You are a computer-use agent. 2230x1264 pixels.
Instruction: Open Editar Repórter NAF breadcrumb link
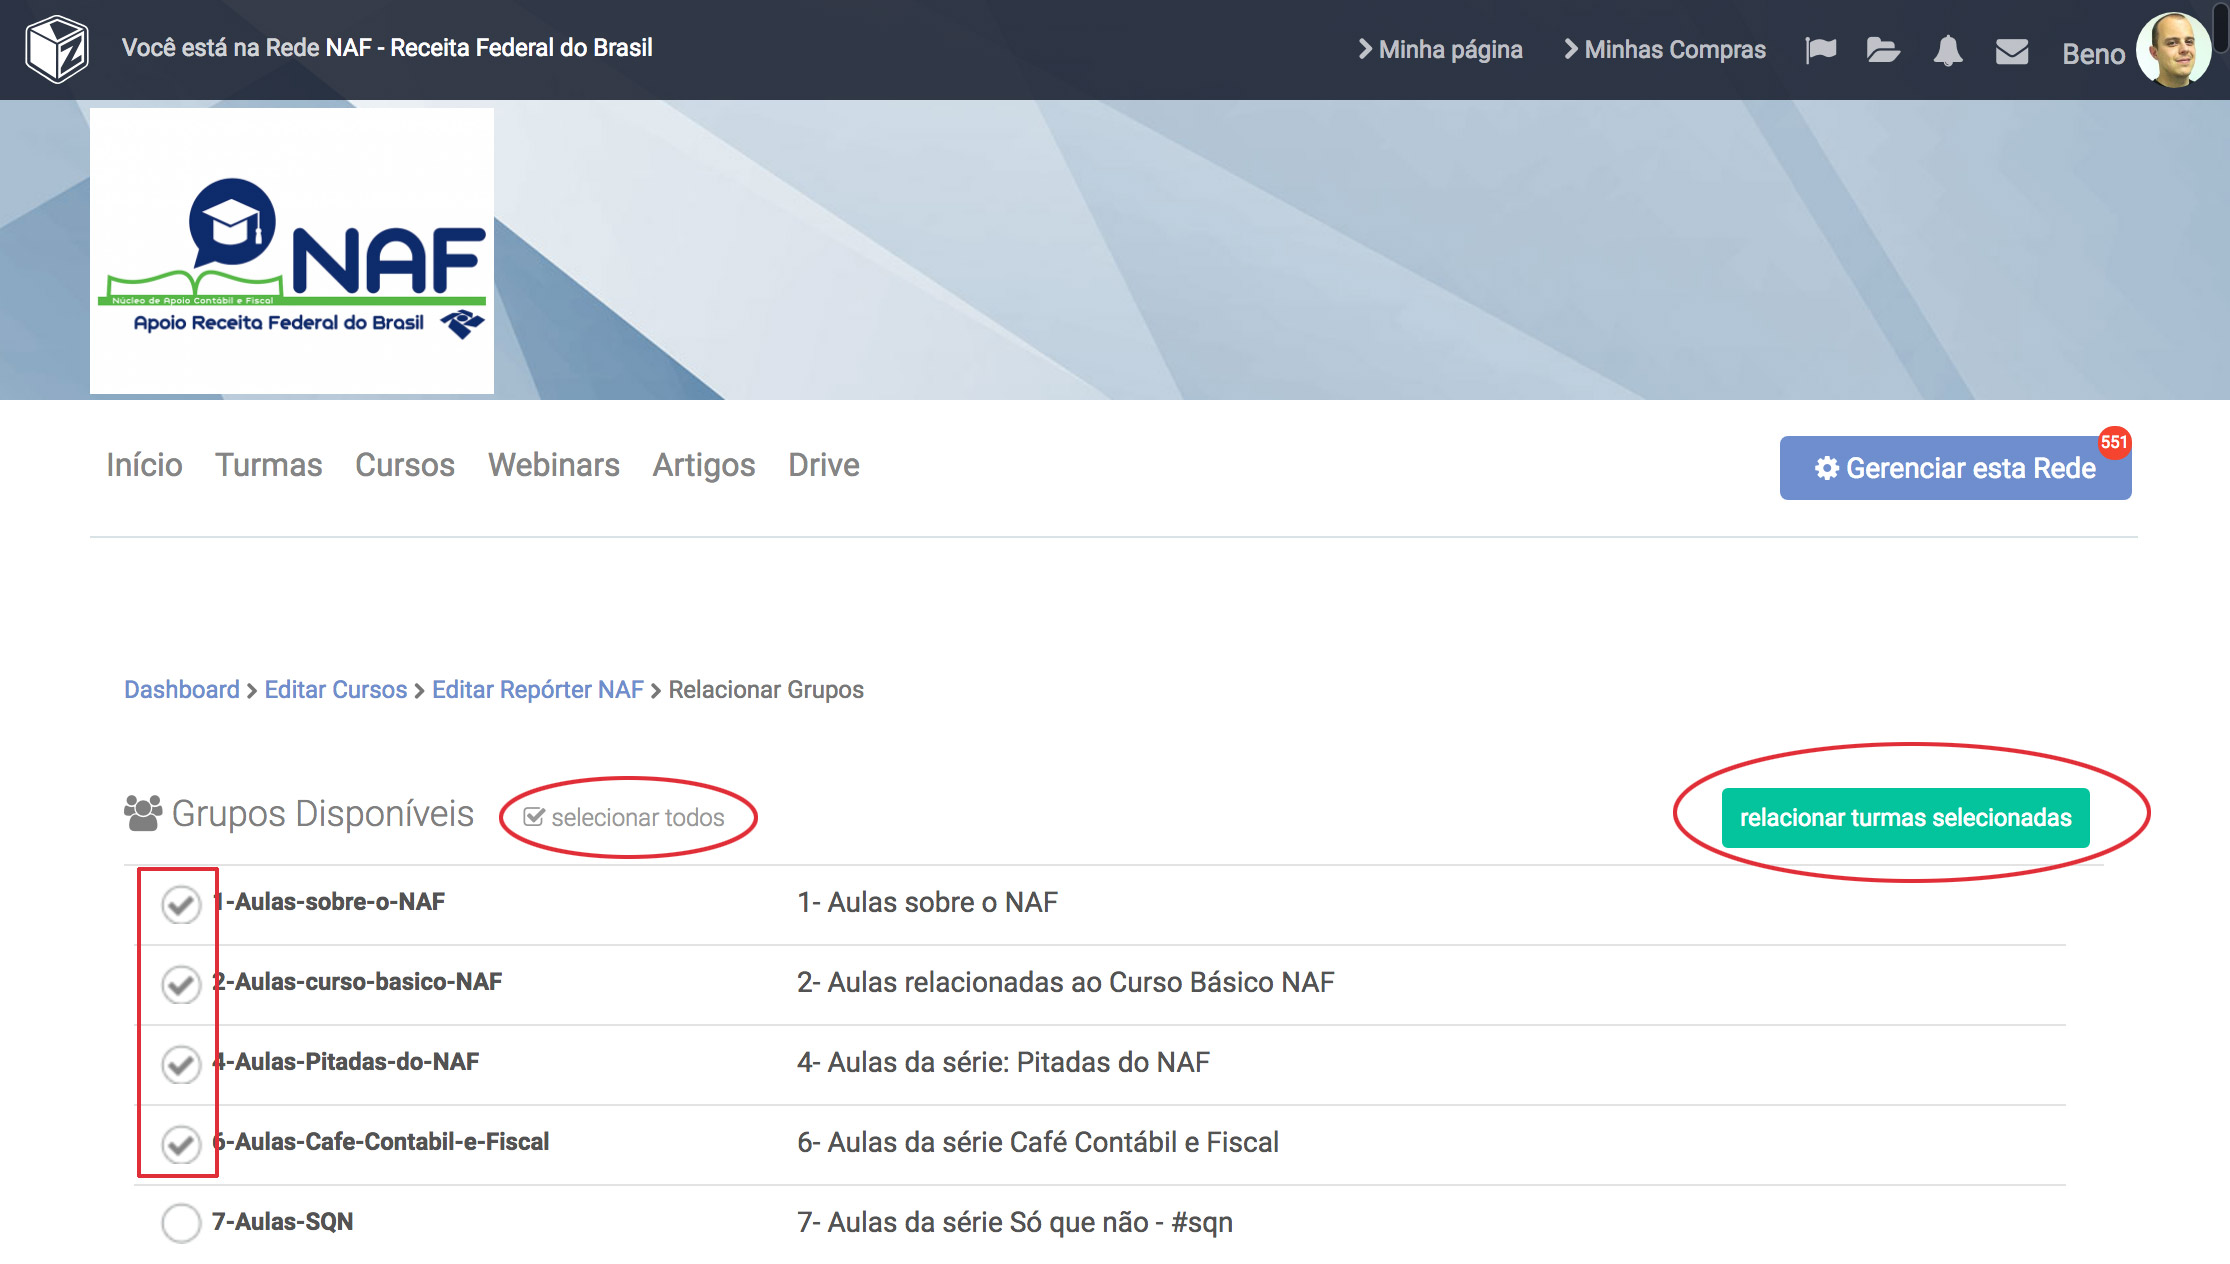pyautogui.click(x=537, y=690)
